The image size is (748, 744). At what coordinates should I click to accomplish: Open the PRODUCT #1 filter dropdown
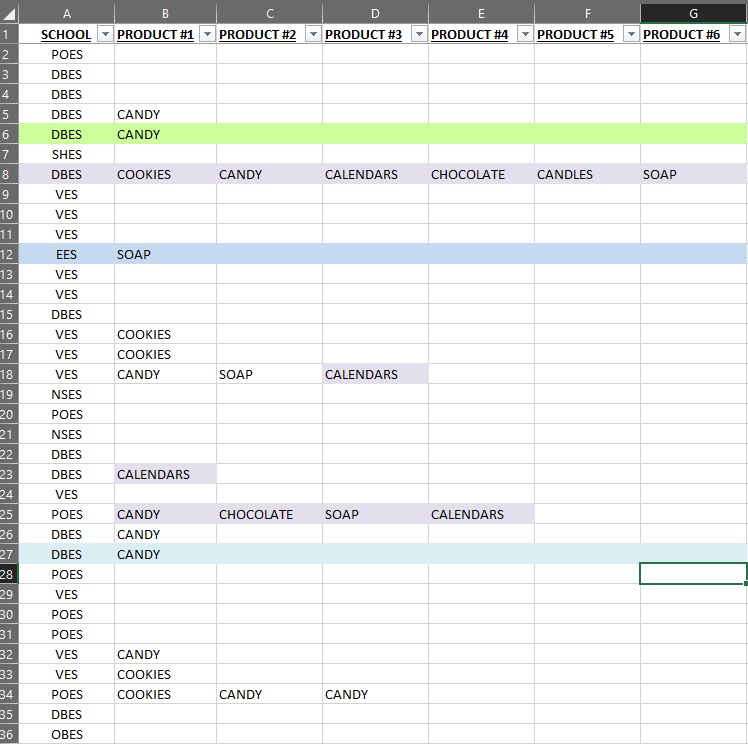click(207, 34)
